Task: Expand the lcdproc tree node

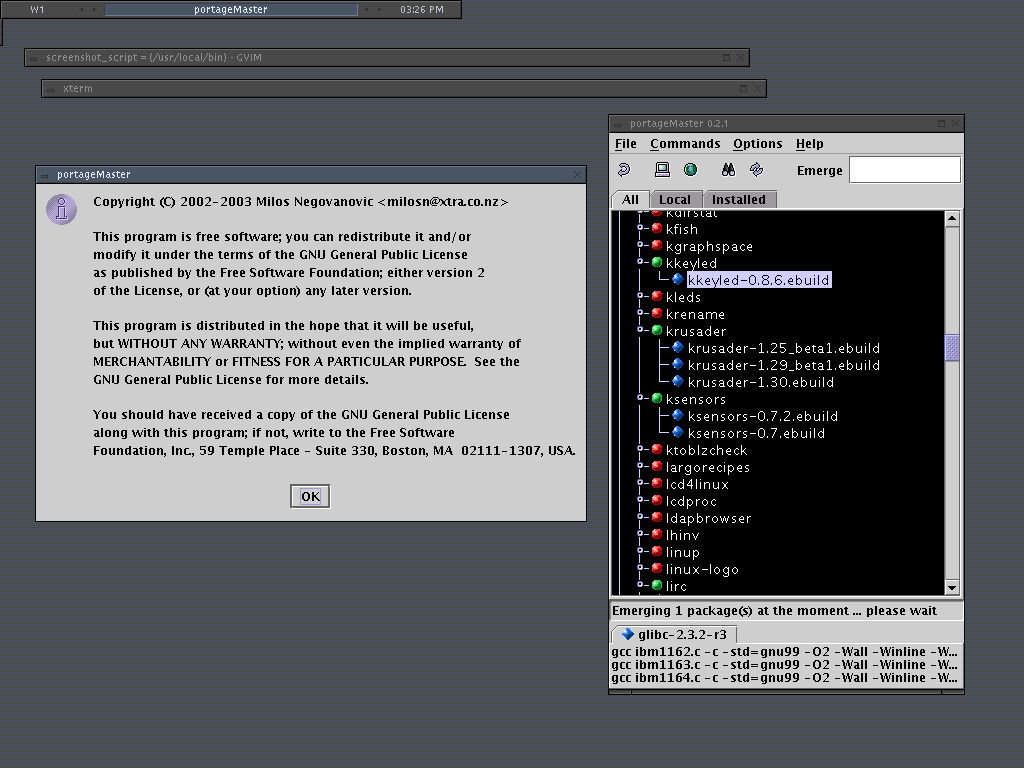Action: (640, 500)
